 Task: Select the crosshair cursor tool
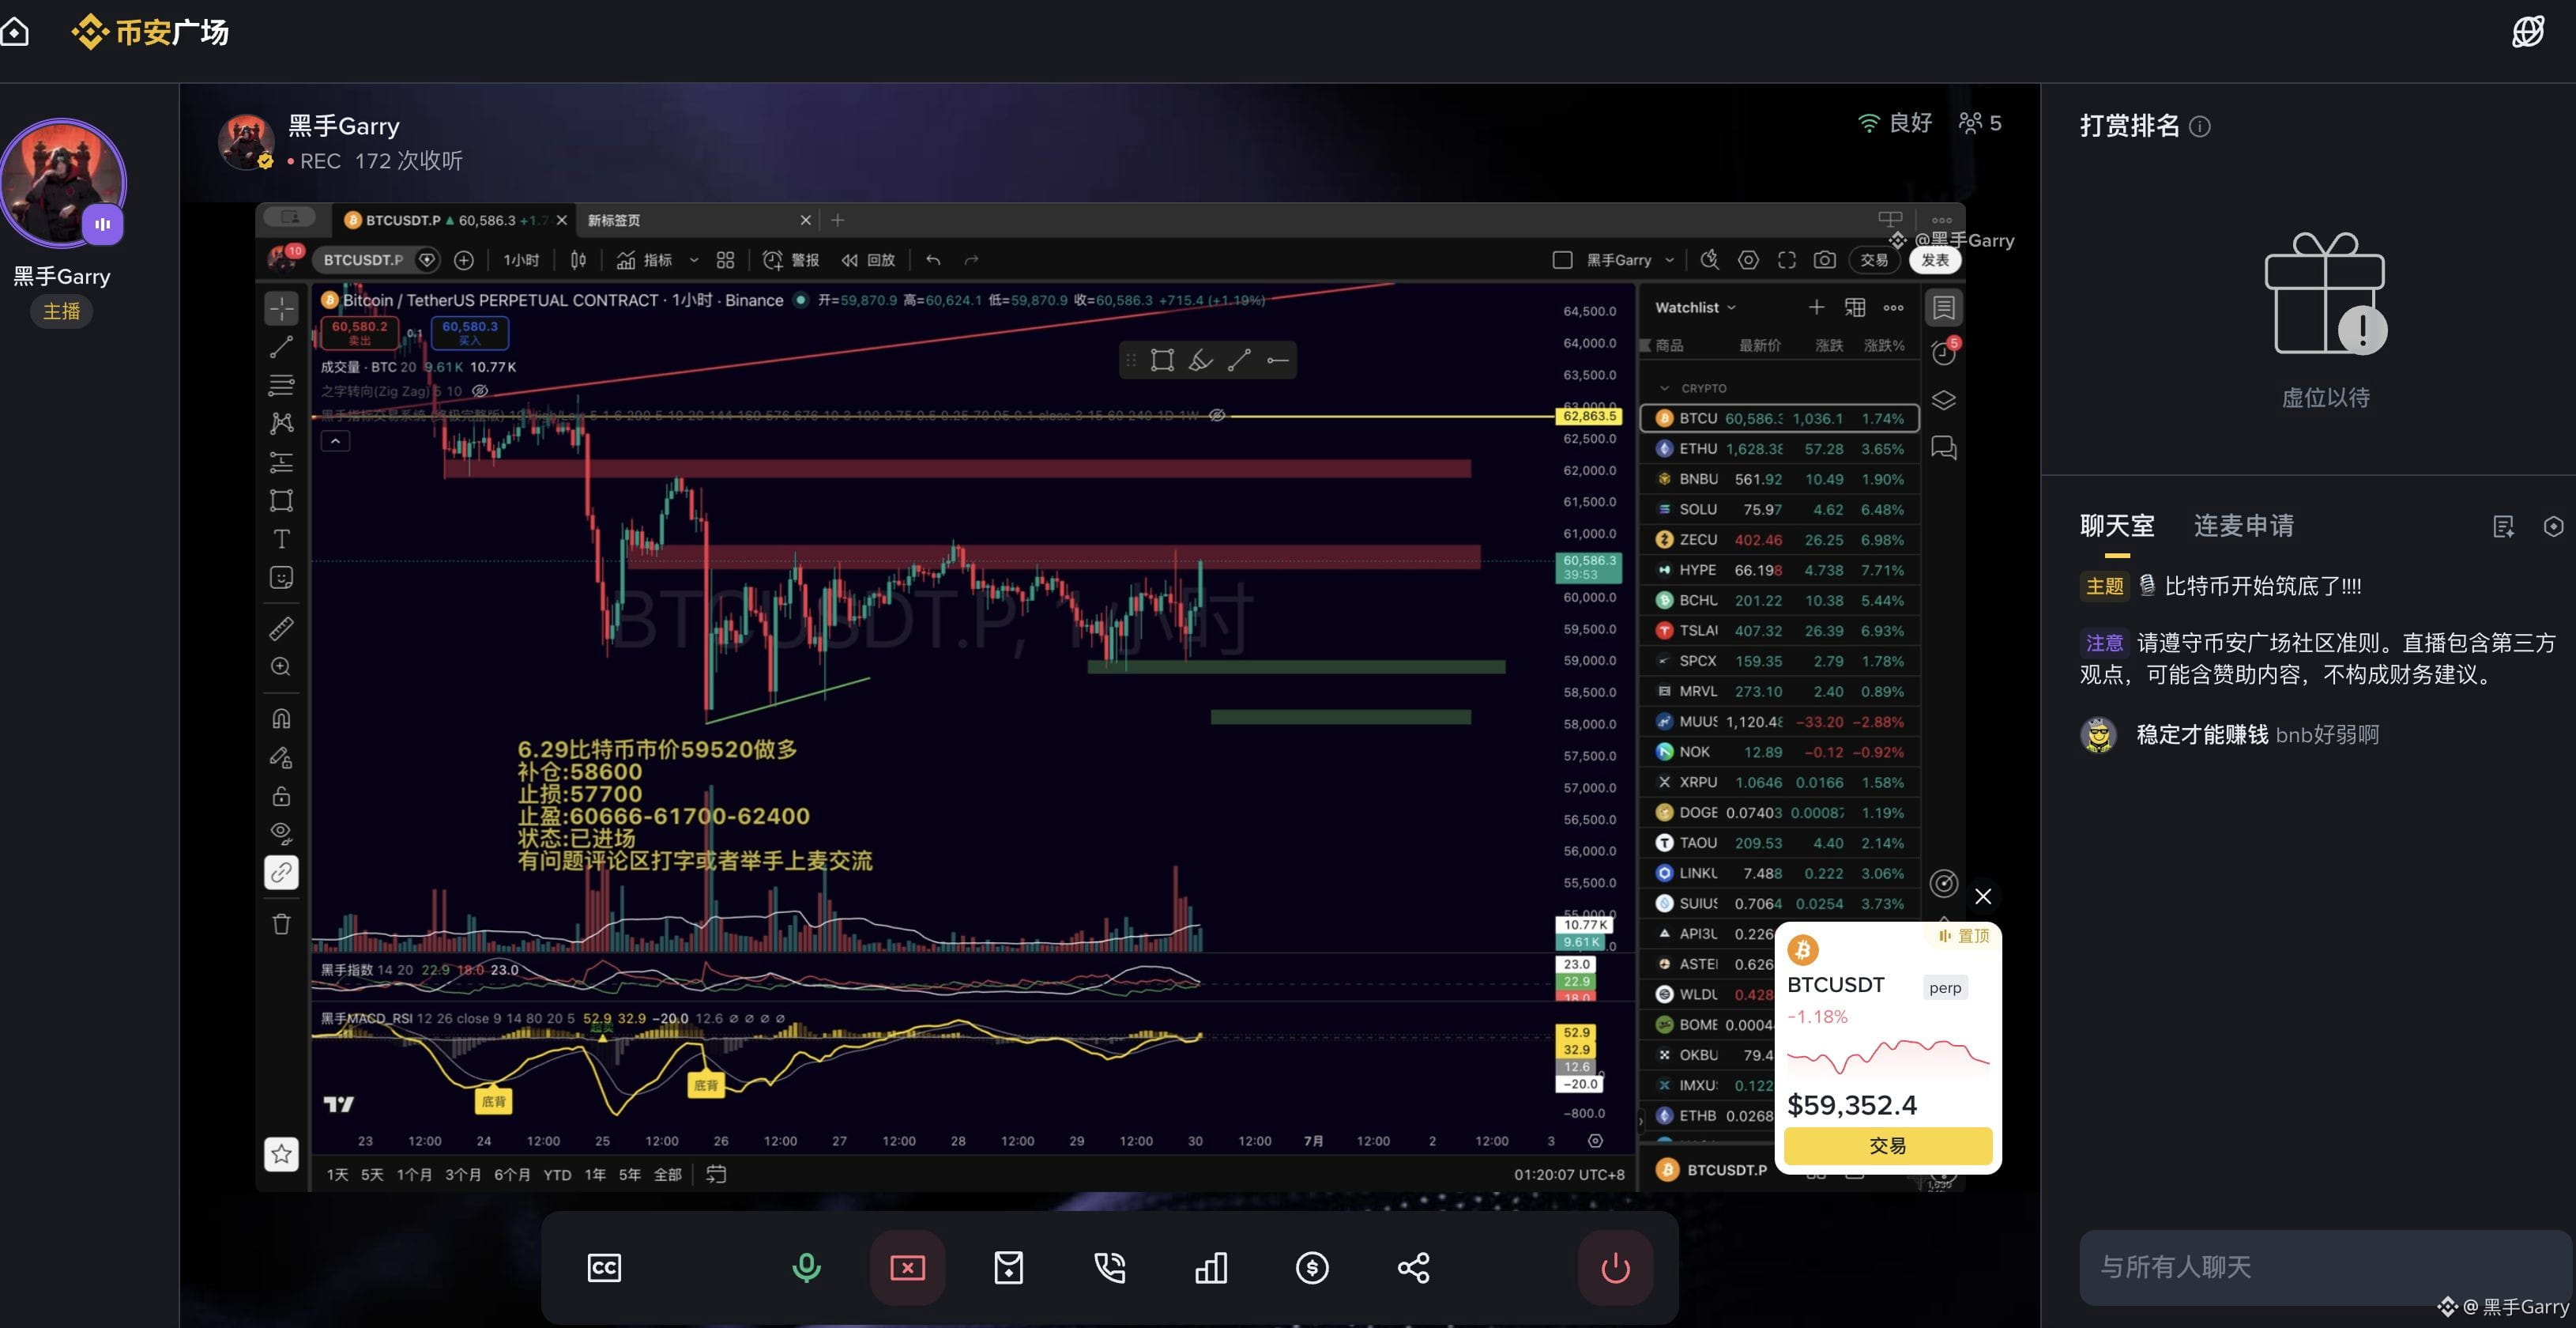tap(281, 308)
